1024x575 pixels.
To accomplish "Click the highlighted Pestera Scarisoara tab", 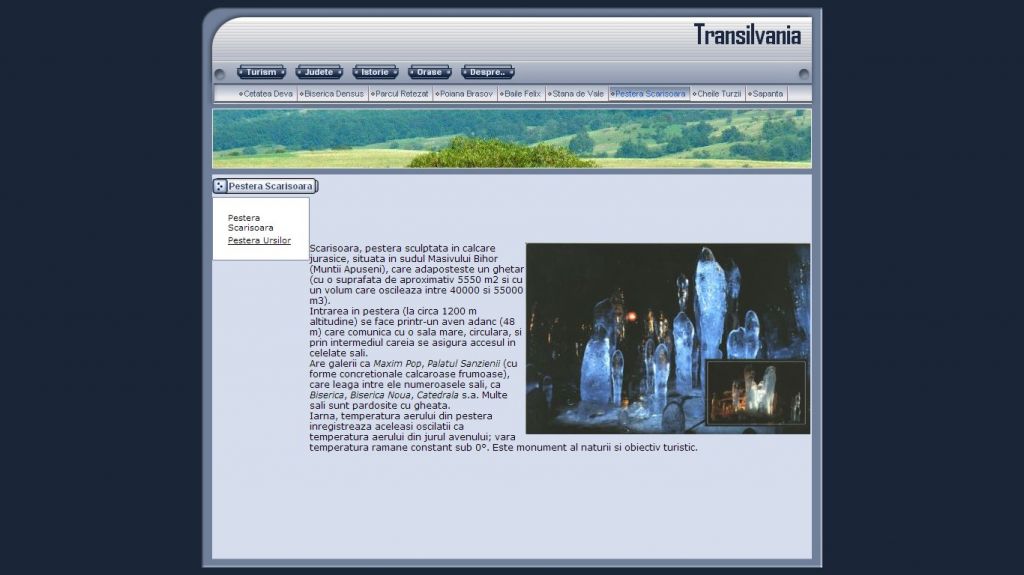I will click(x=649, y=94).
